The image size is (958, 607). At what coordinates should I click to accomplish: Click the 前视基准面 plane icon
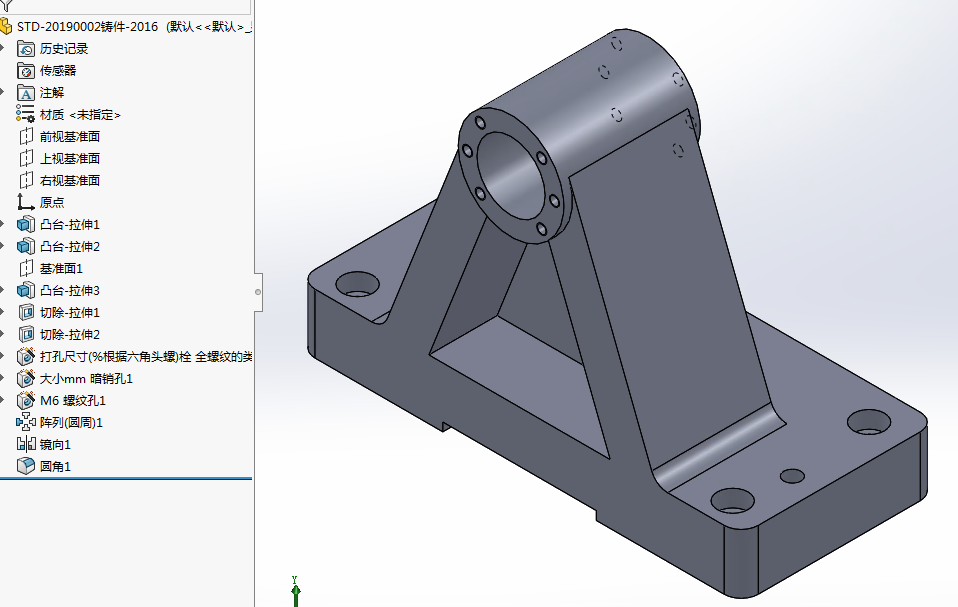tap(26, 137)
